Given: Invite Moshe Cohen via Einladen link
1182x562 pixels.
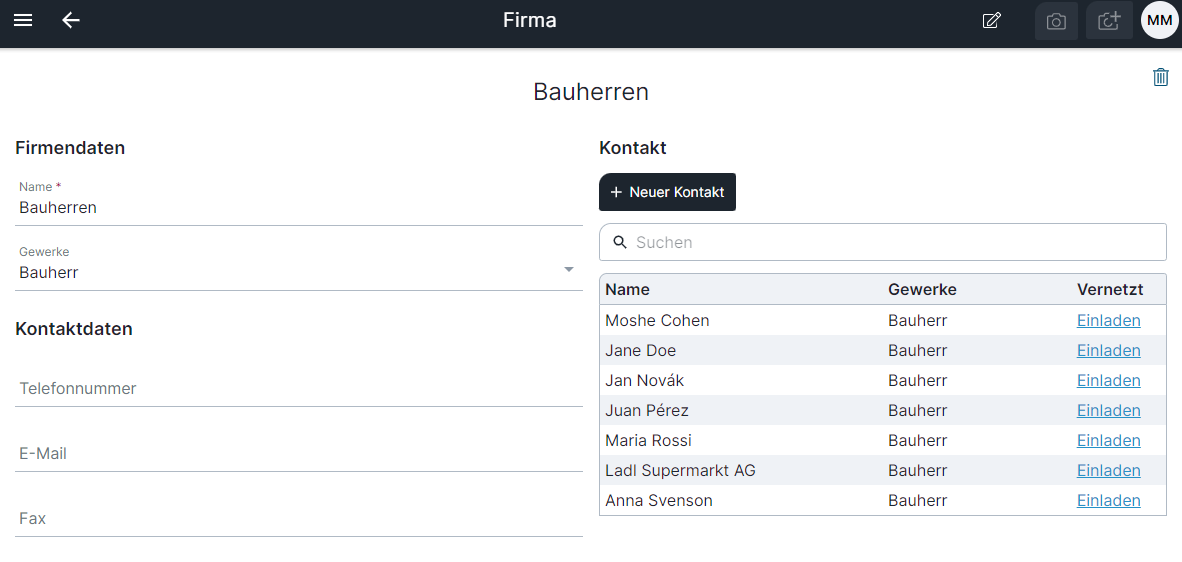Looking at the screenshot, I should 1108,320.
